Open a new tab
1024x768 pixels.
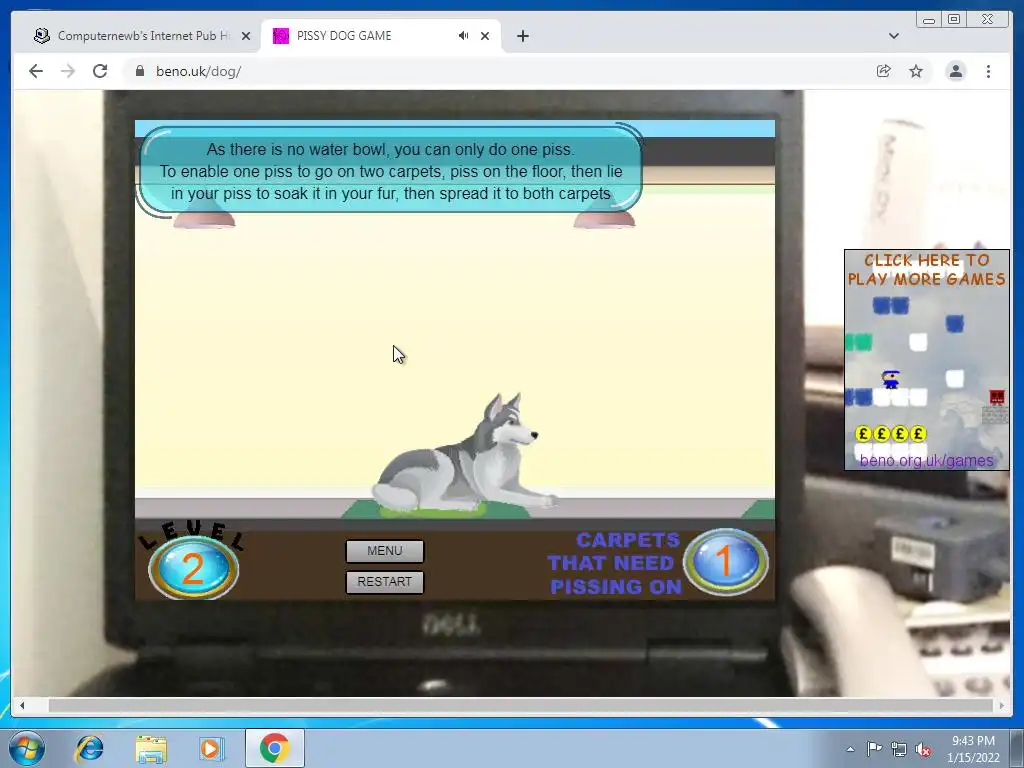[x=522, y=36]
